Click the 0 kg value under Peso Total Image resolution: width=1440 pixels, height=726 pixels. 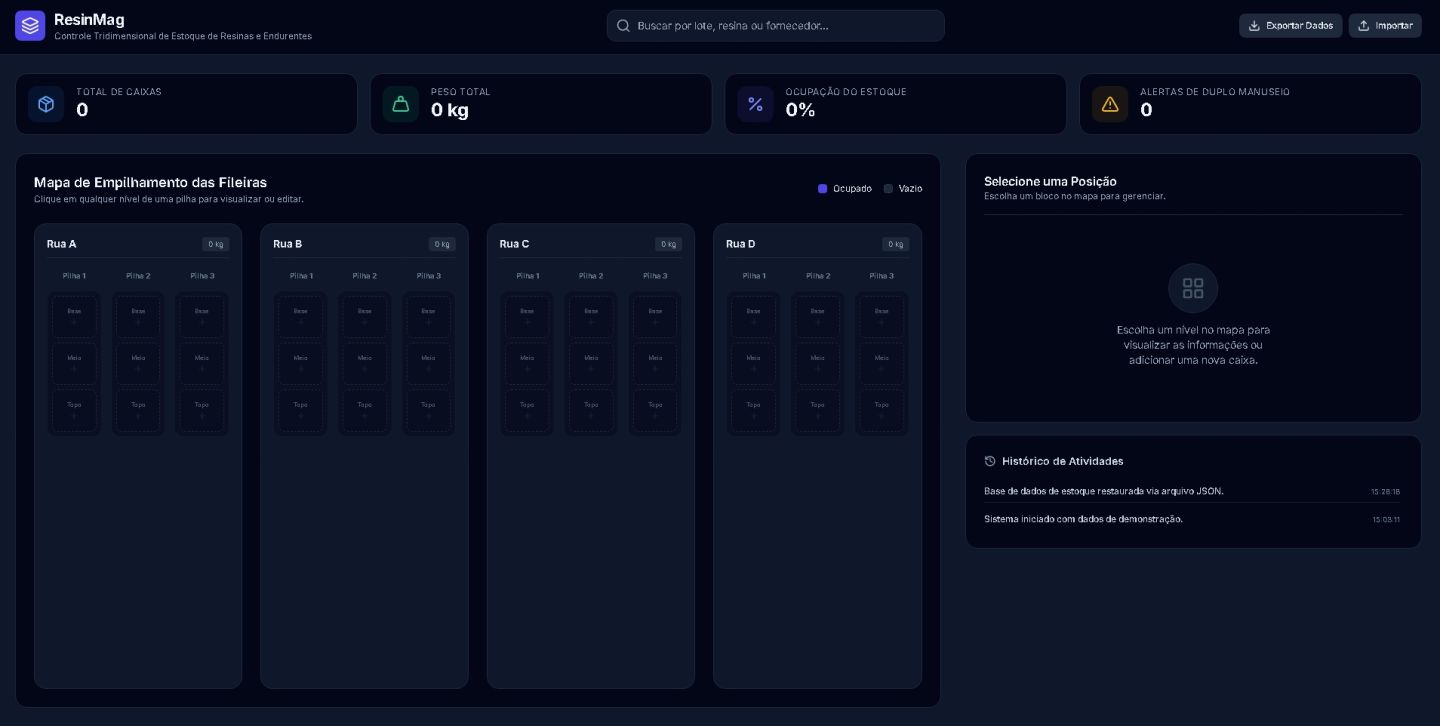coord(450,110)
